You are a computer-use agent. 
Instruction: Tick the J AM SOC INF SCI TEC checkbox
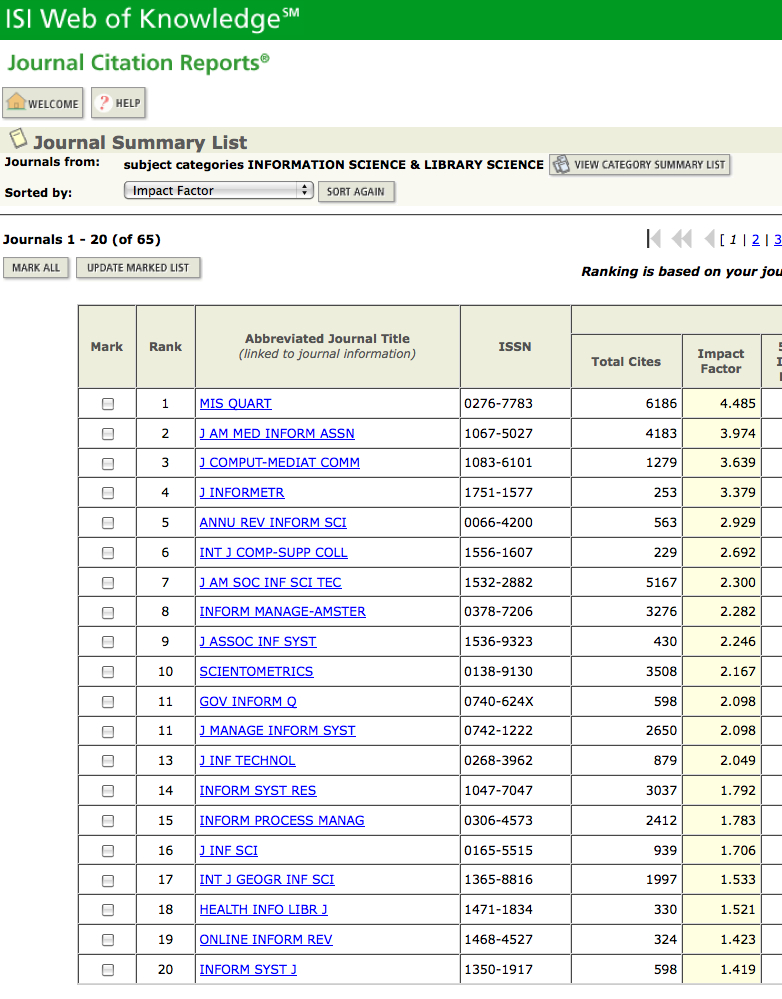coord(108,583)
